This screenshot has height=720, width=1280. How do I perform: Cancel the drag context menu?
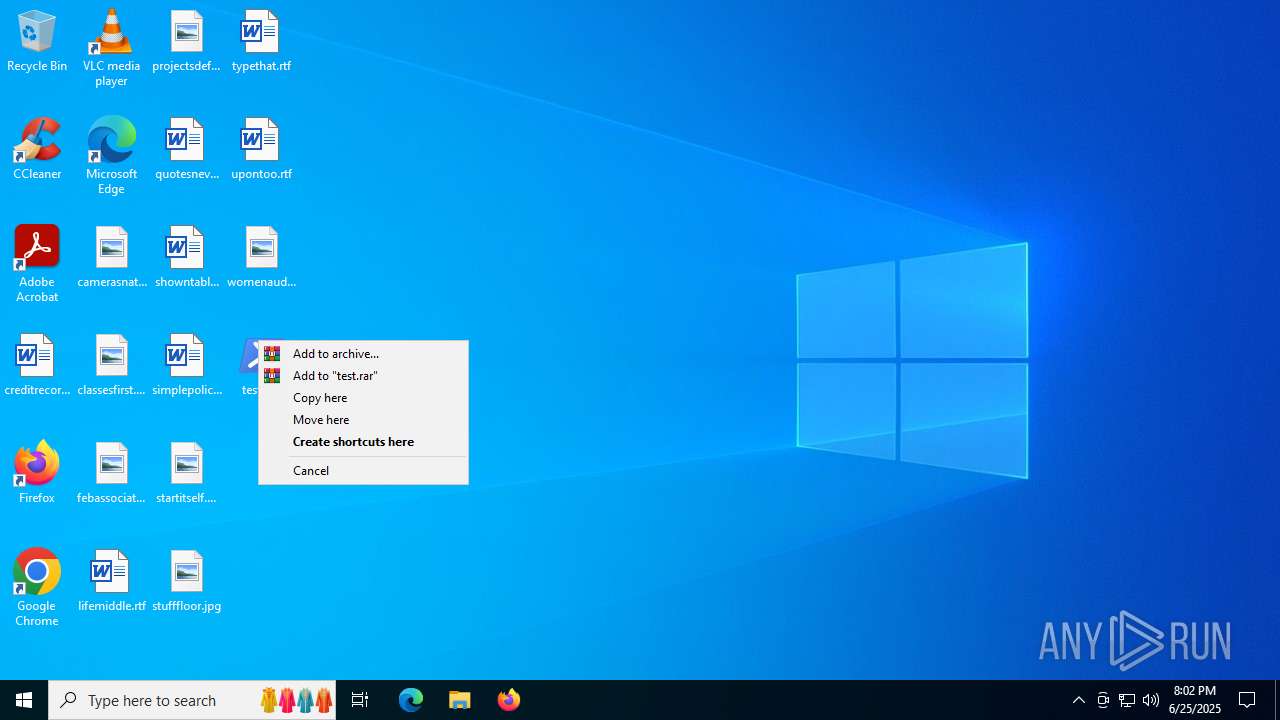pyautogui.click(x=363, y=471)
